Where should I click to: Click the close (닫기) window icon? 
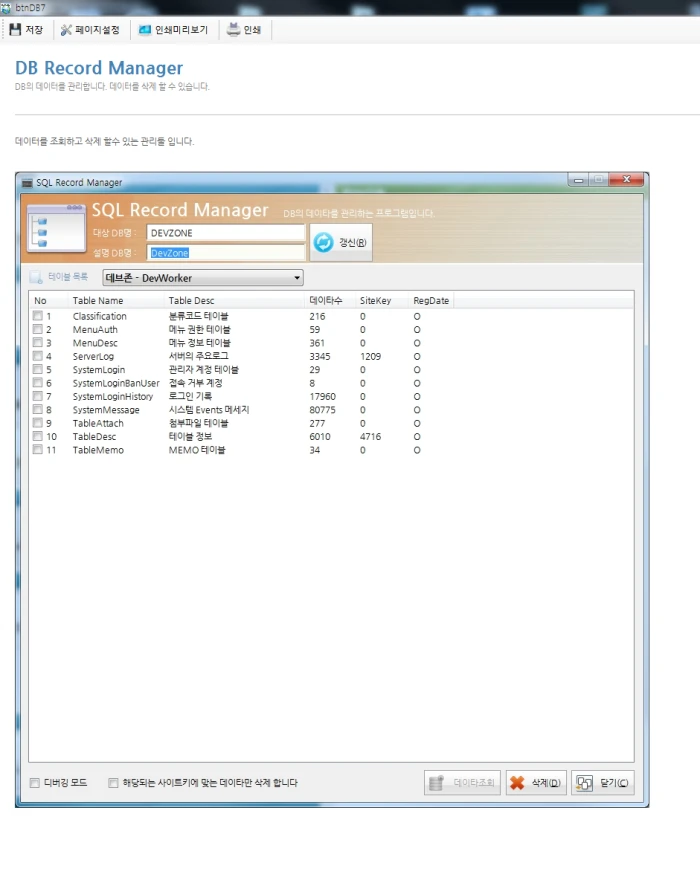(585, 783)
